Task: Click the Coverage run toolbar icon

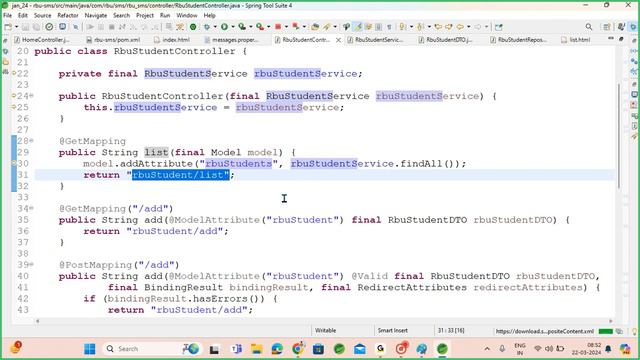Action: click(x=242, y=27)
